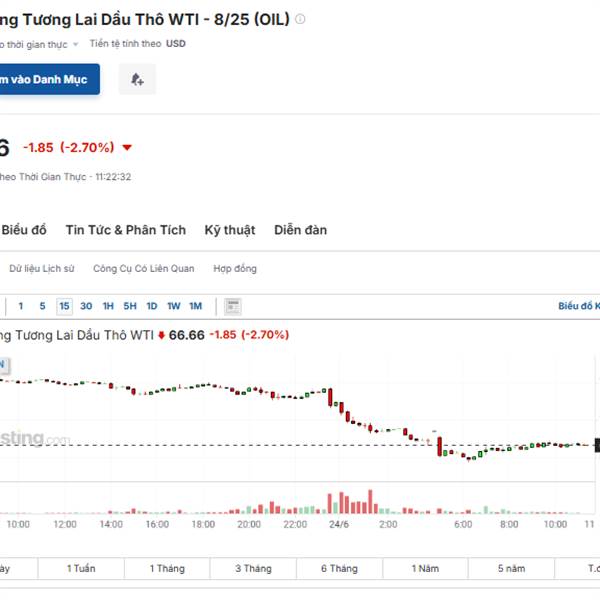Open the Biểu đồ tab

[24, 230]
